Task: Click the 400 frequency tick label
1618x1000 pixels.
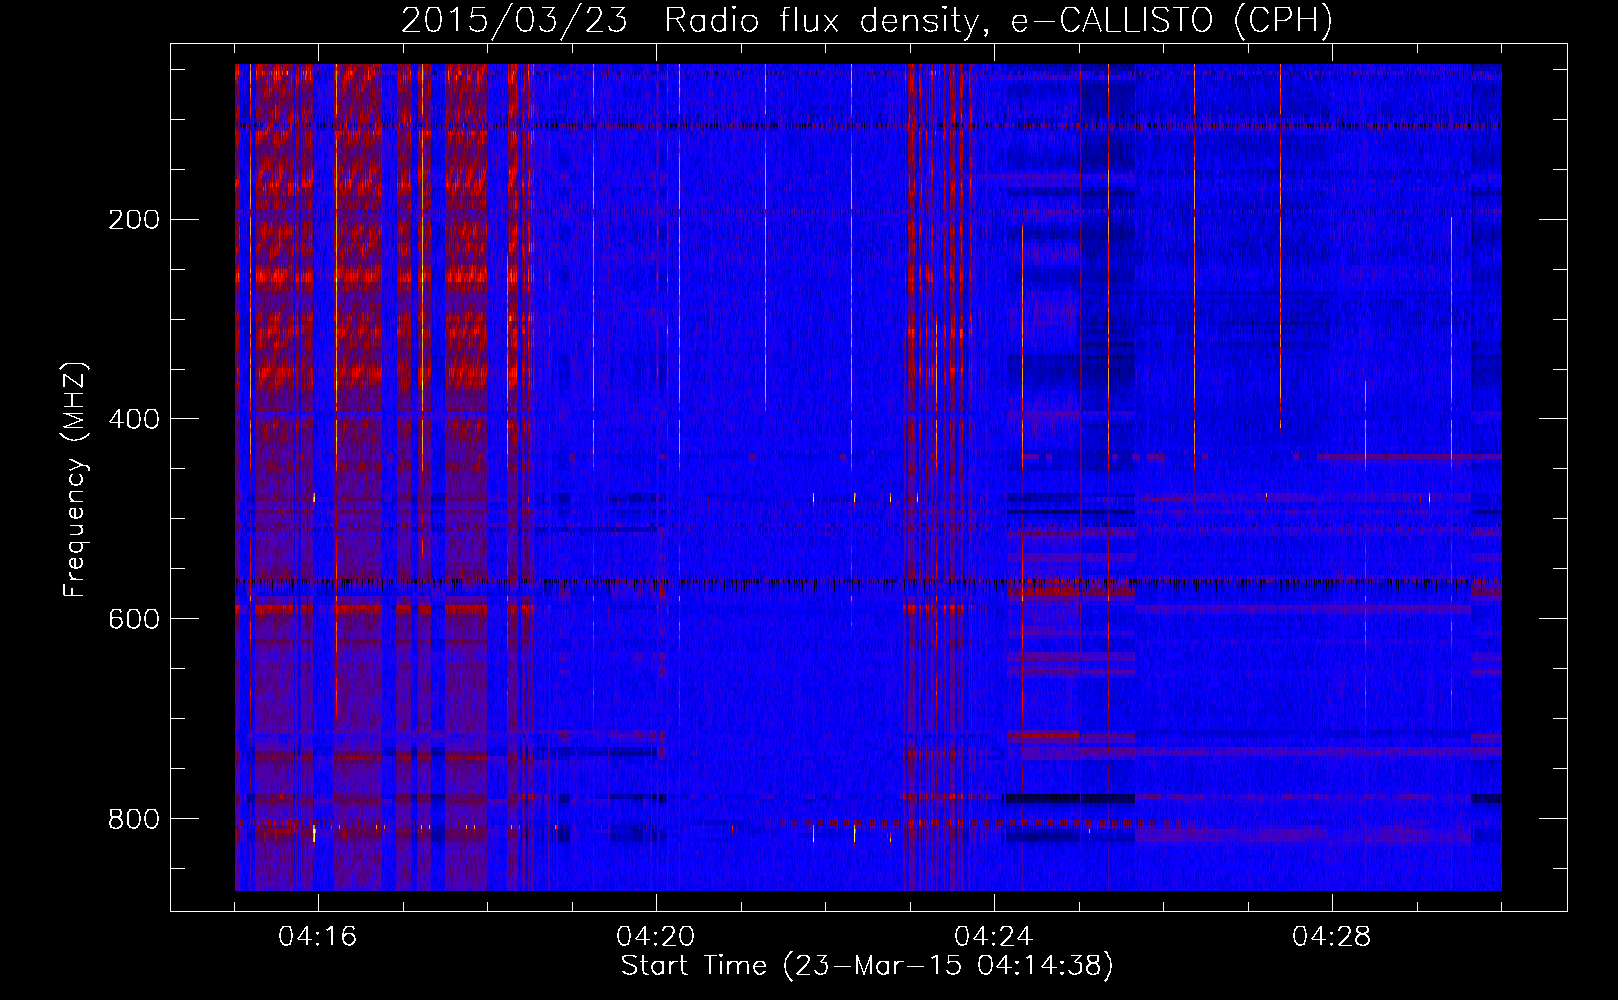Action: (x=134, y=420)
